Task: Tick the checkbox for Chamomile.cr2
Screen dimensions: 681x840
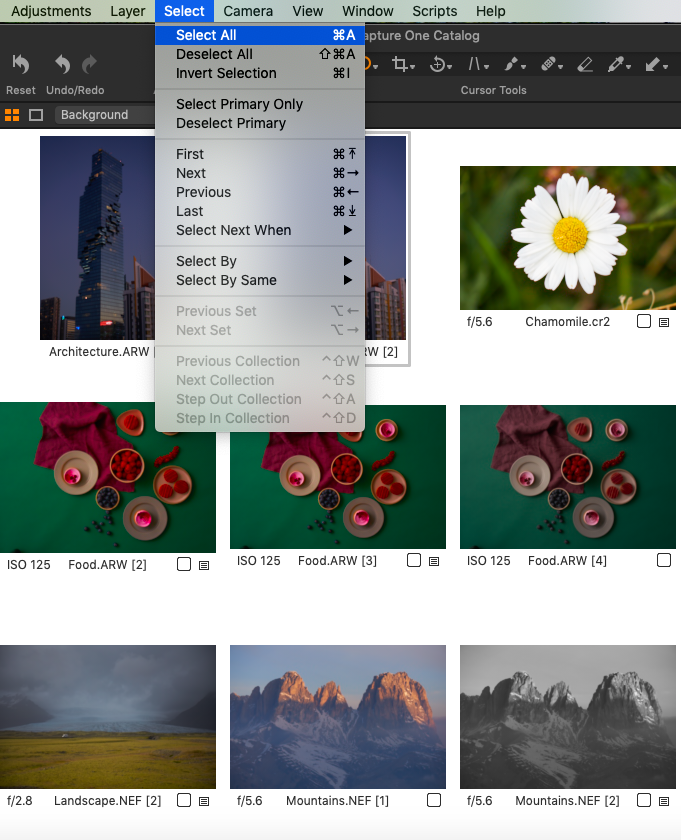Action: pyautogui.click(x=644, y=321)
